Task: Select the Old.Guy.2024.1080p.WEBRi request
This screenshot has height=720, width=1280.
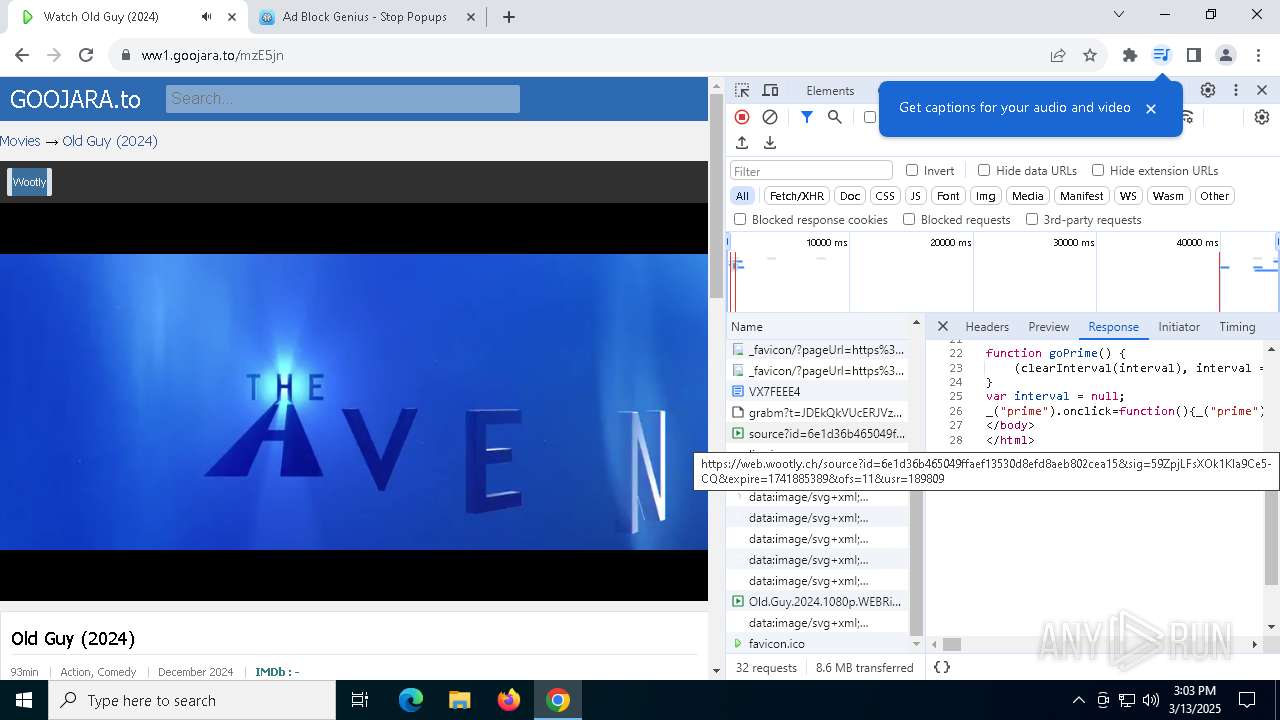Action: coord(818,601)
